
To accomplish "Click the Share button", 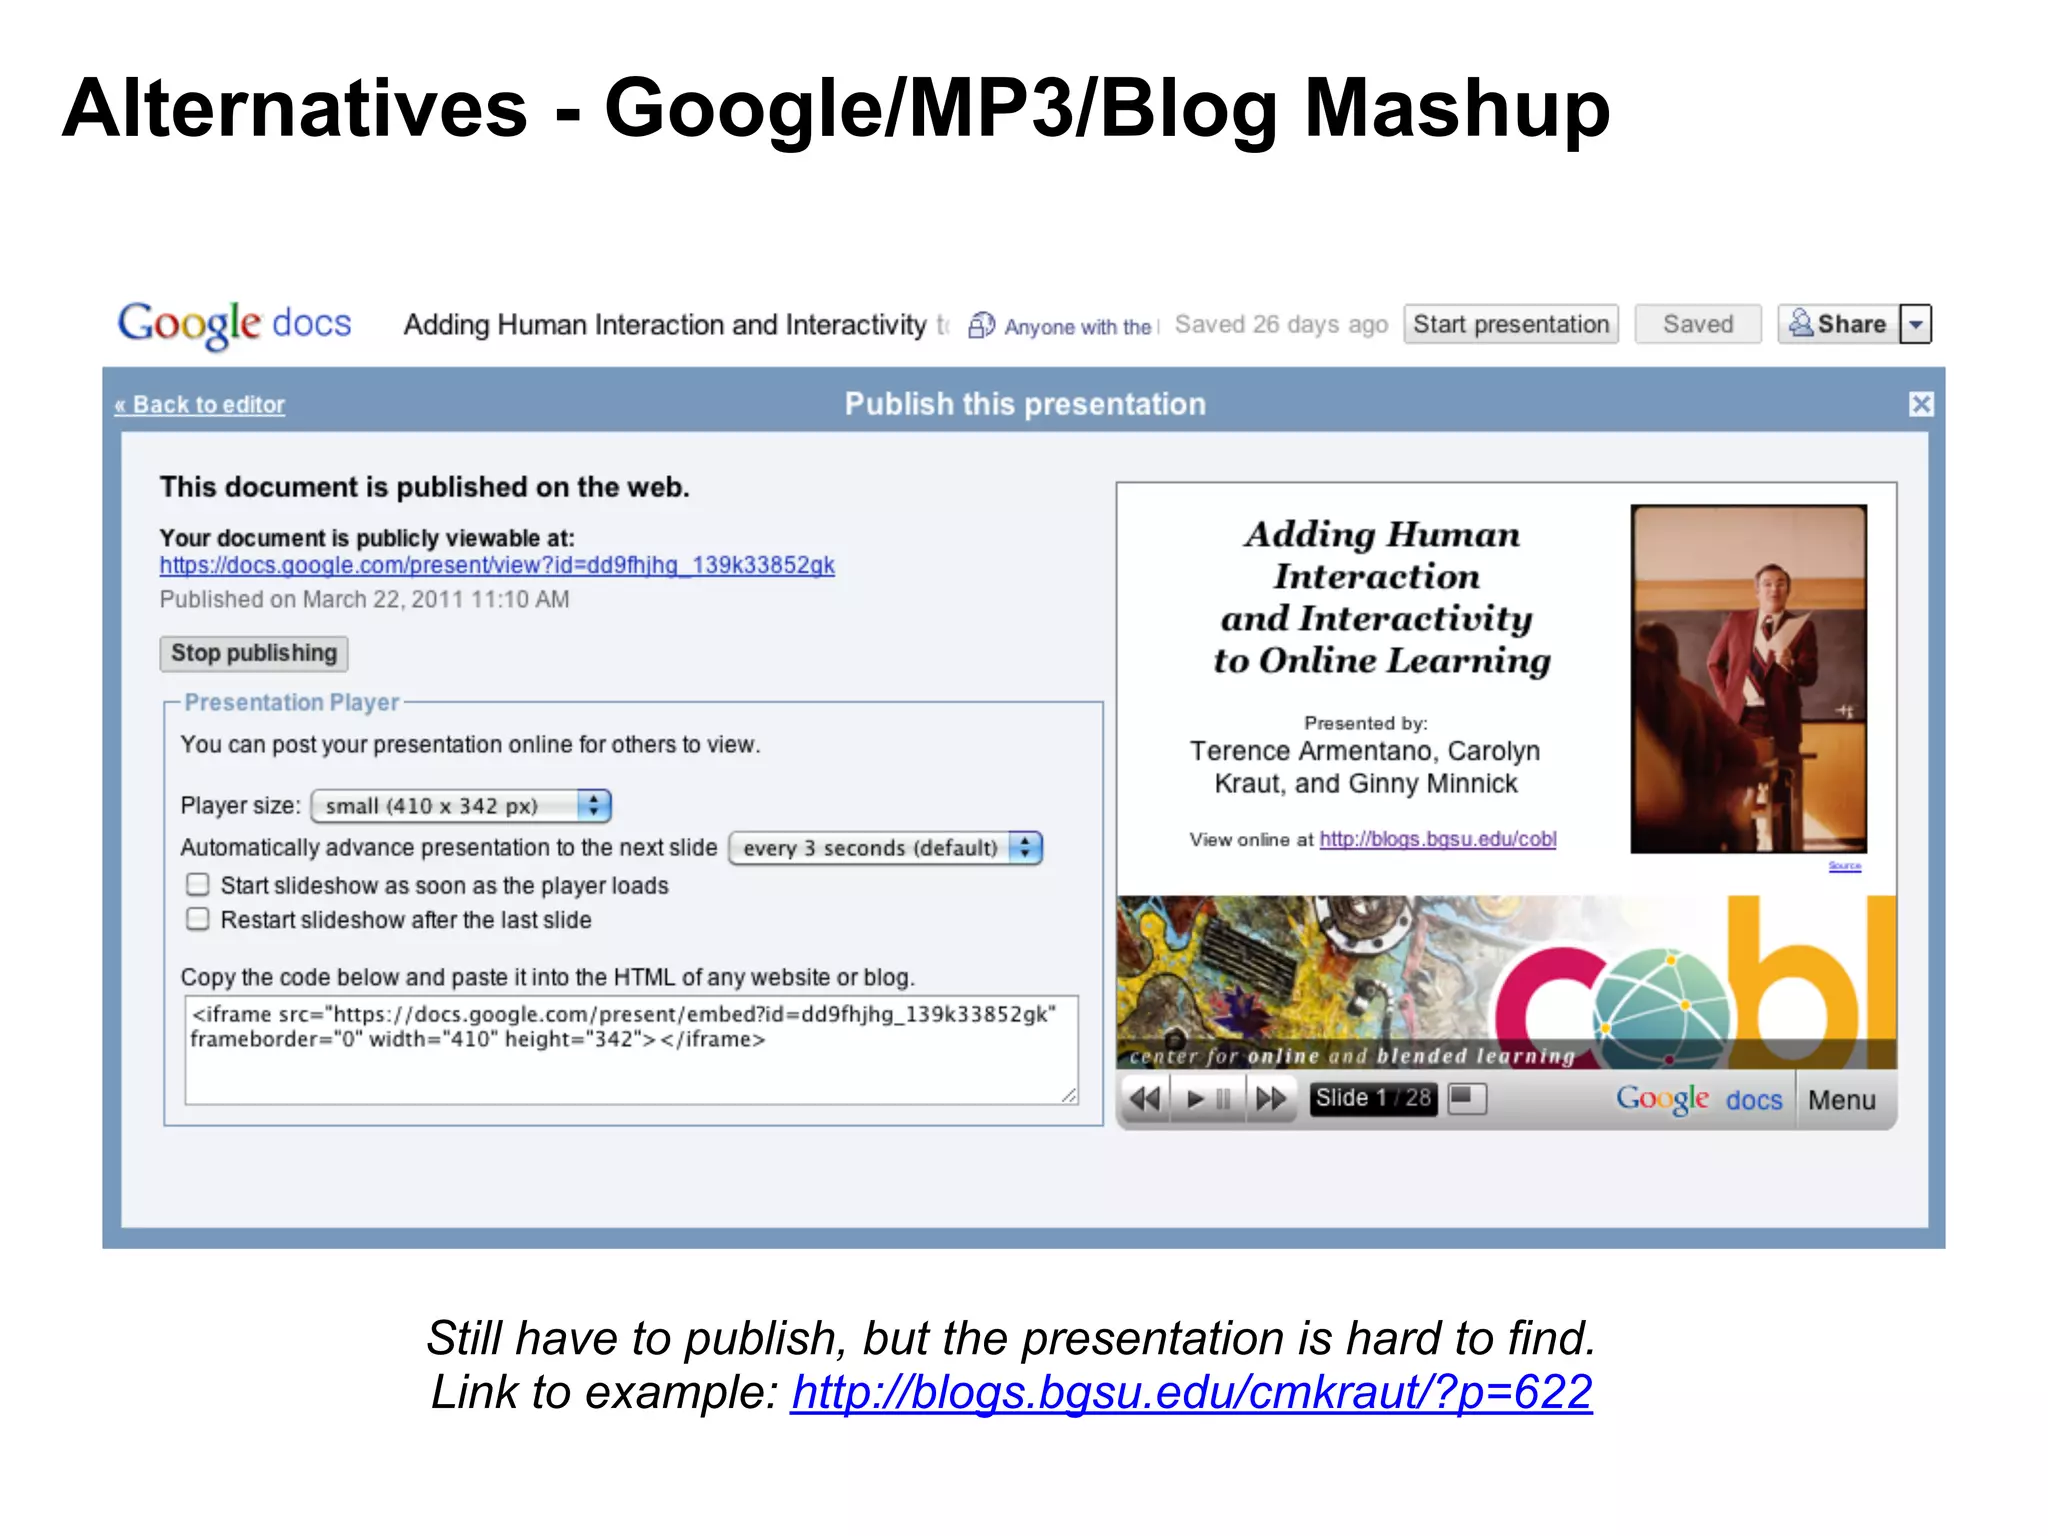I will (1837, 324).
